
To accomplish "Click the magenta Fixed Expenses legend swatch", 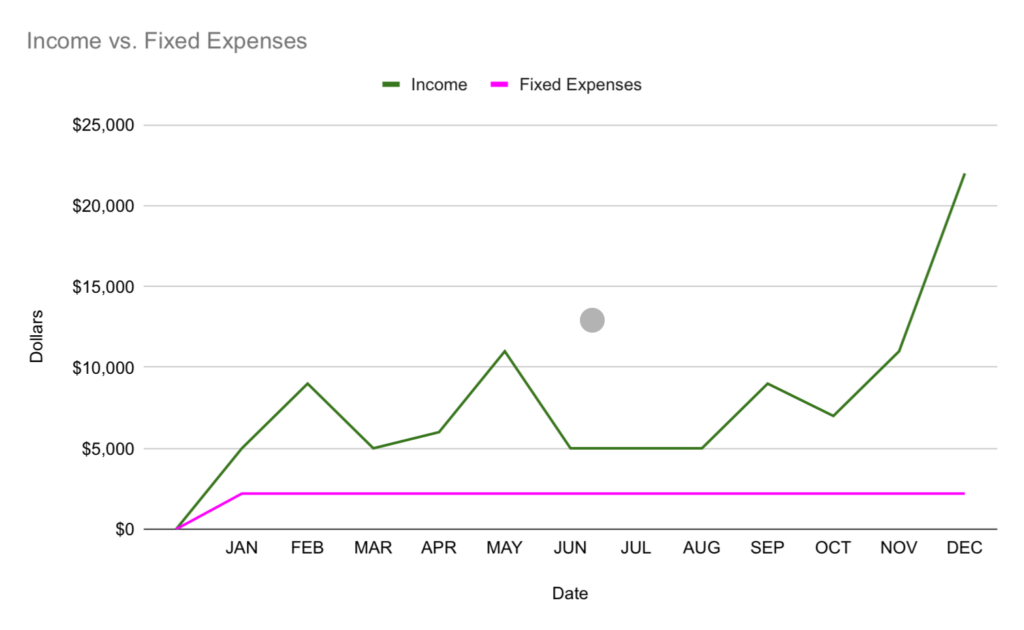I will click(x=499, y=85).
